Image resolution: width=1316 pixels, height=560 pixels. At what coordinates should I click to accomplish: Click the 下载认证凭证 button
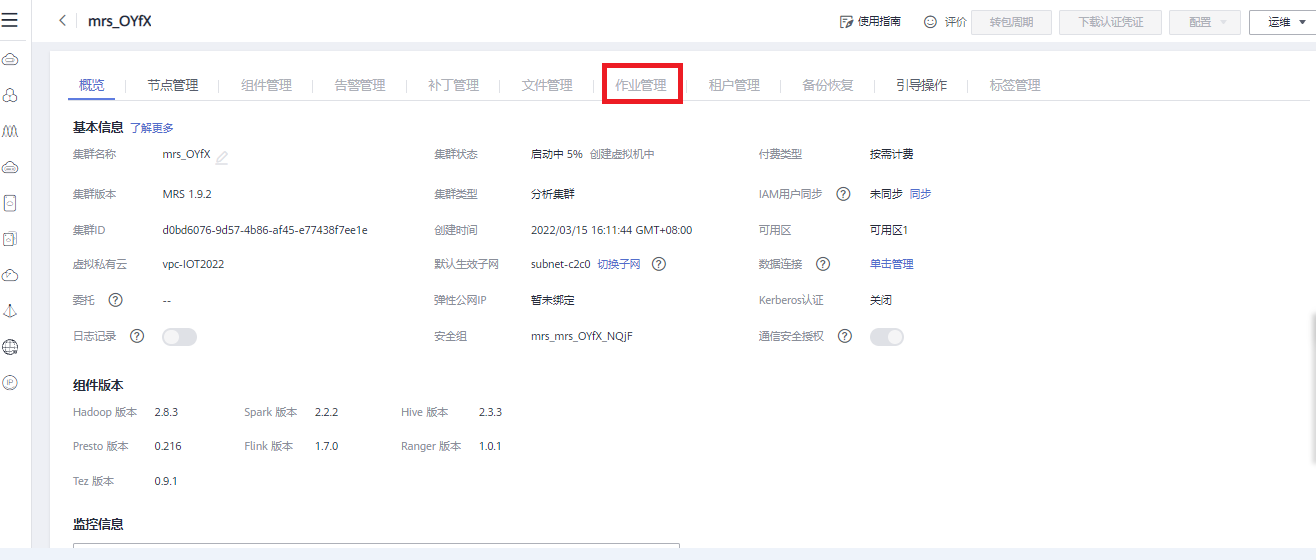click(1111, 22)
